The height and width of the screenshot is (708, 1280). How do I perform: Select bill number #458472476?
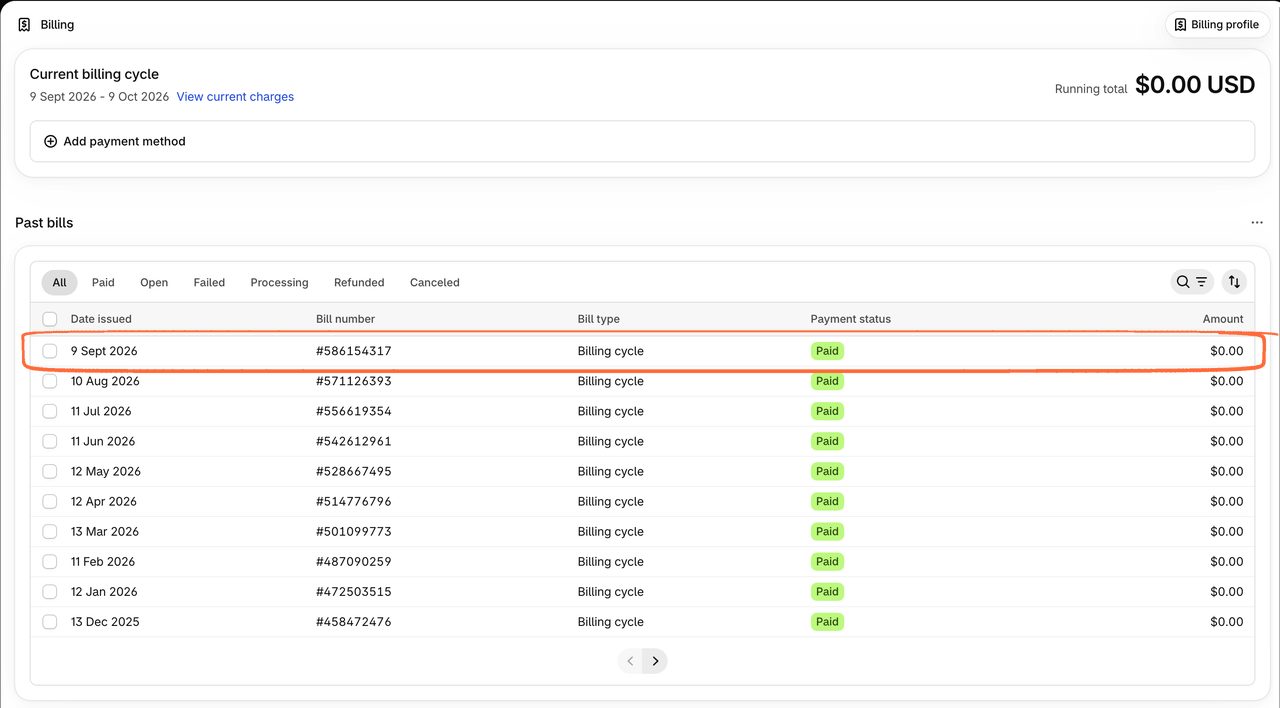click(x=354, y=621)
